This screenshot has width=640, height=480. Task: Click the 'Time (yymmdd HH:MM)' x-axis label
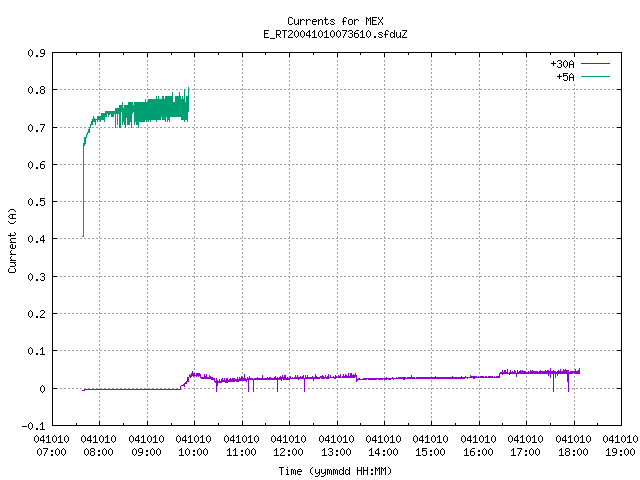click(x=335, y=471)
